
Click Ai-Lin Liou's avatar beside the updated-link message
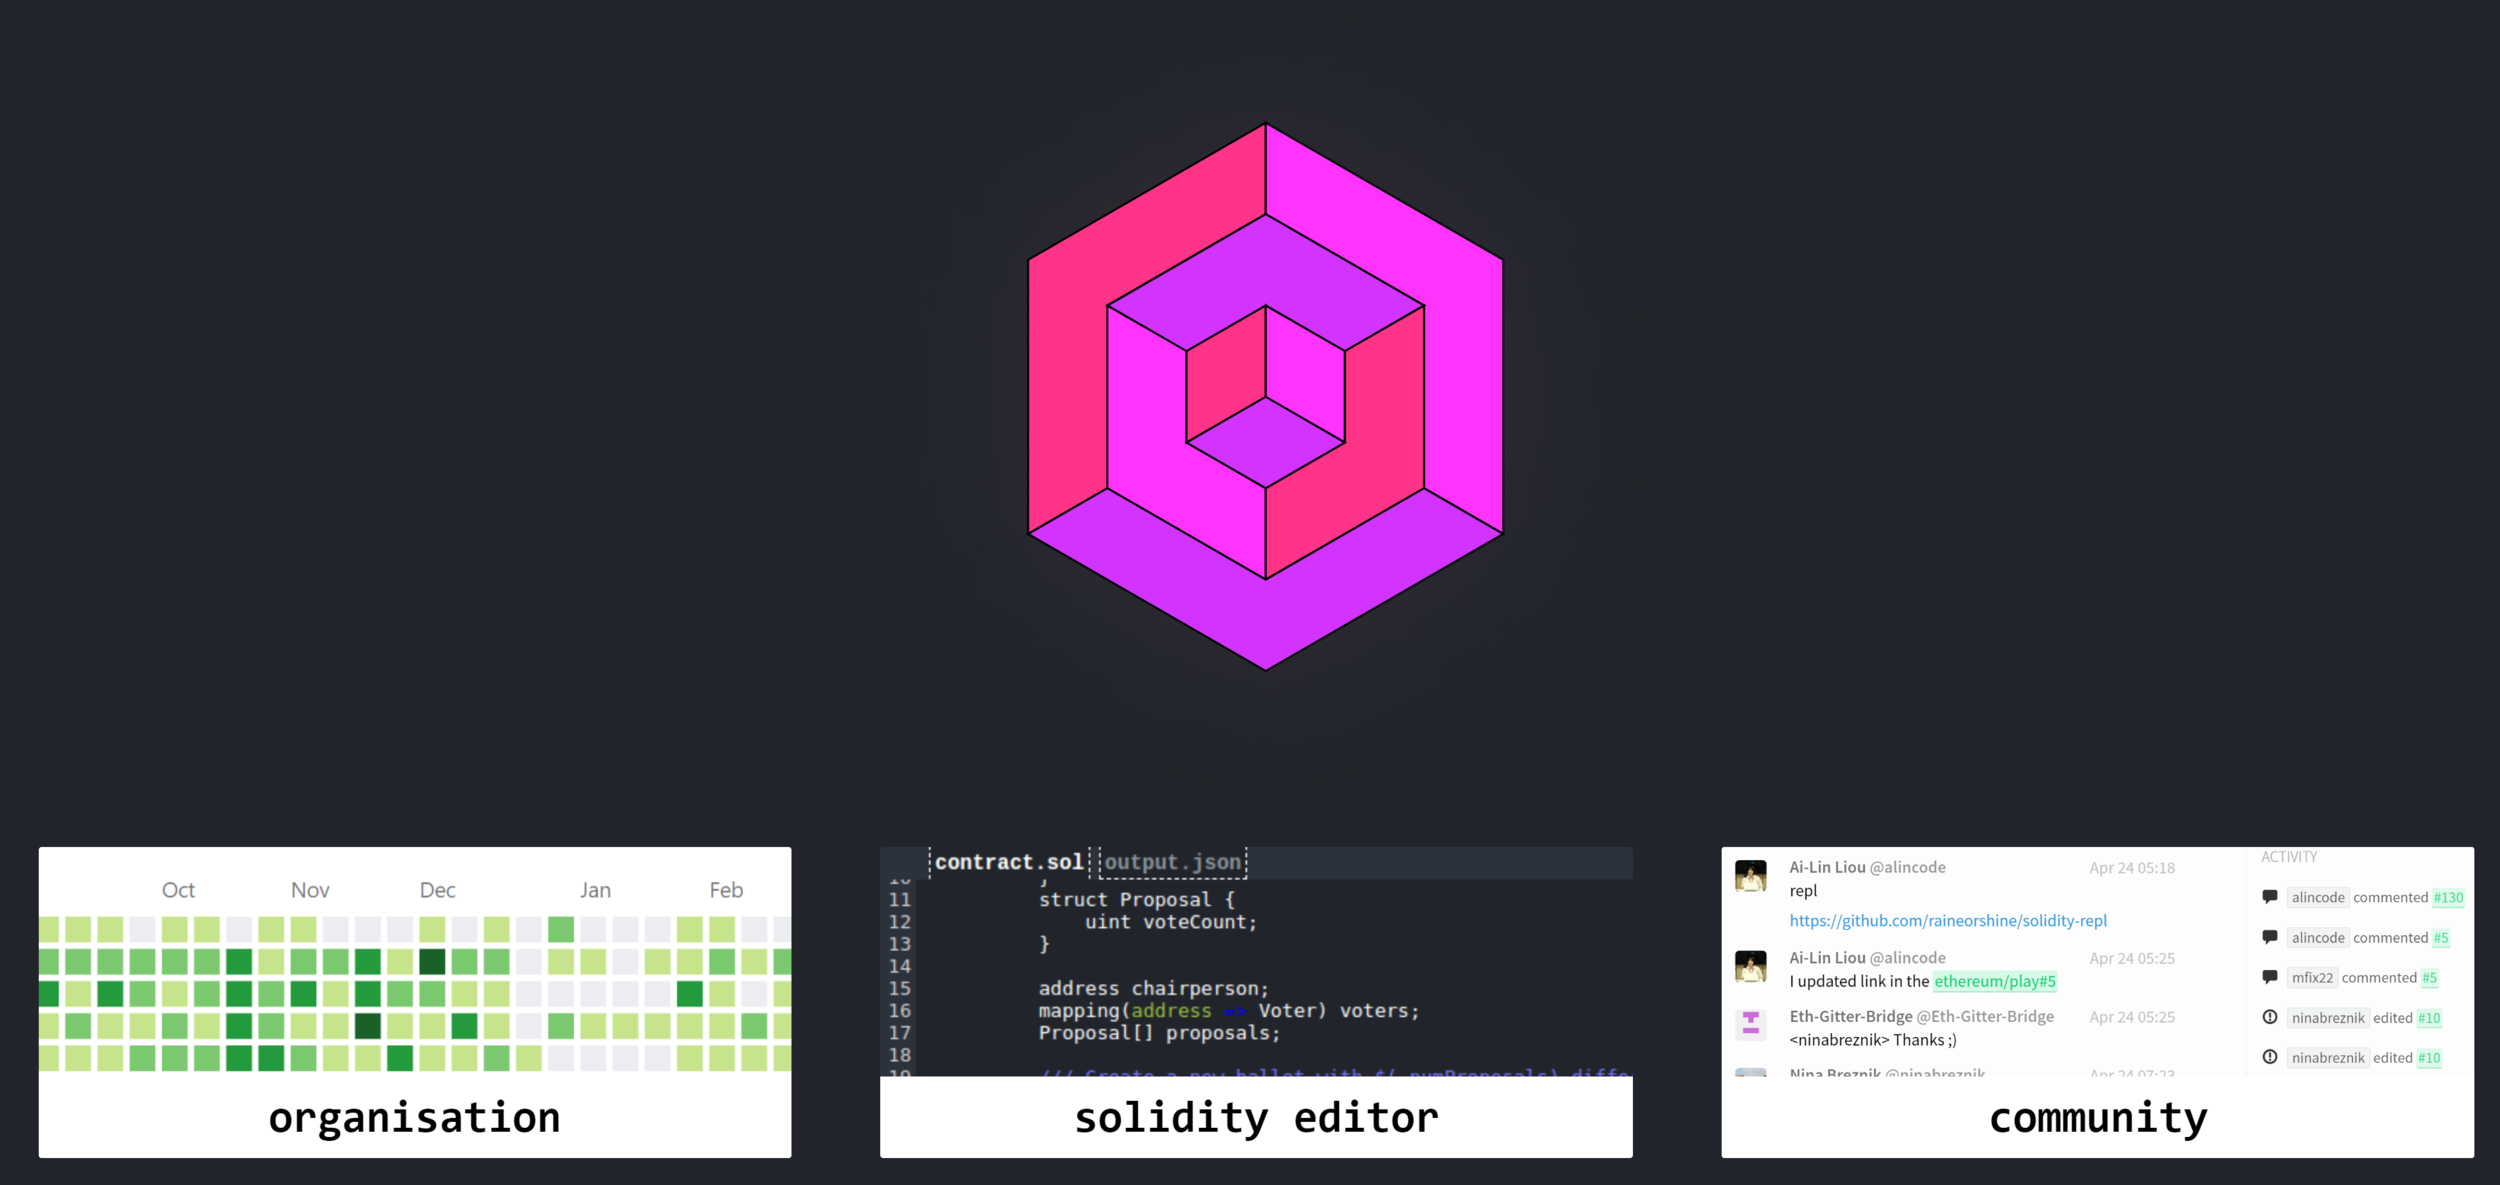[1750, 966]
